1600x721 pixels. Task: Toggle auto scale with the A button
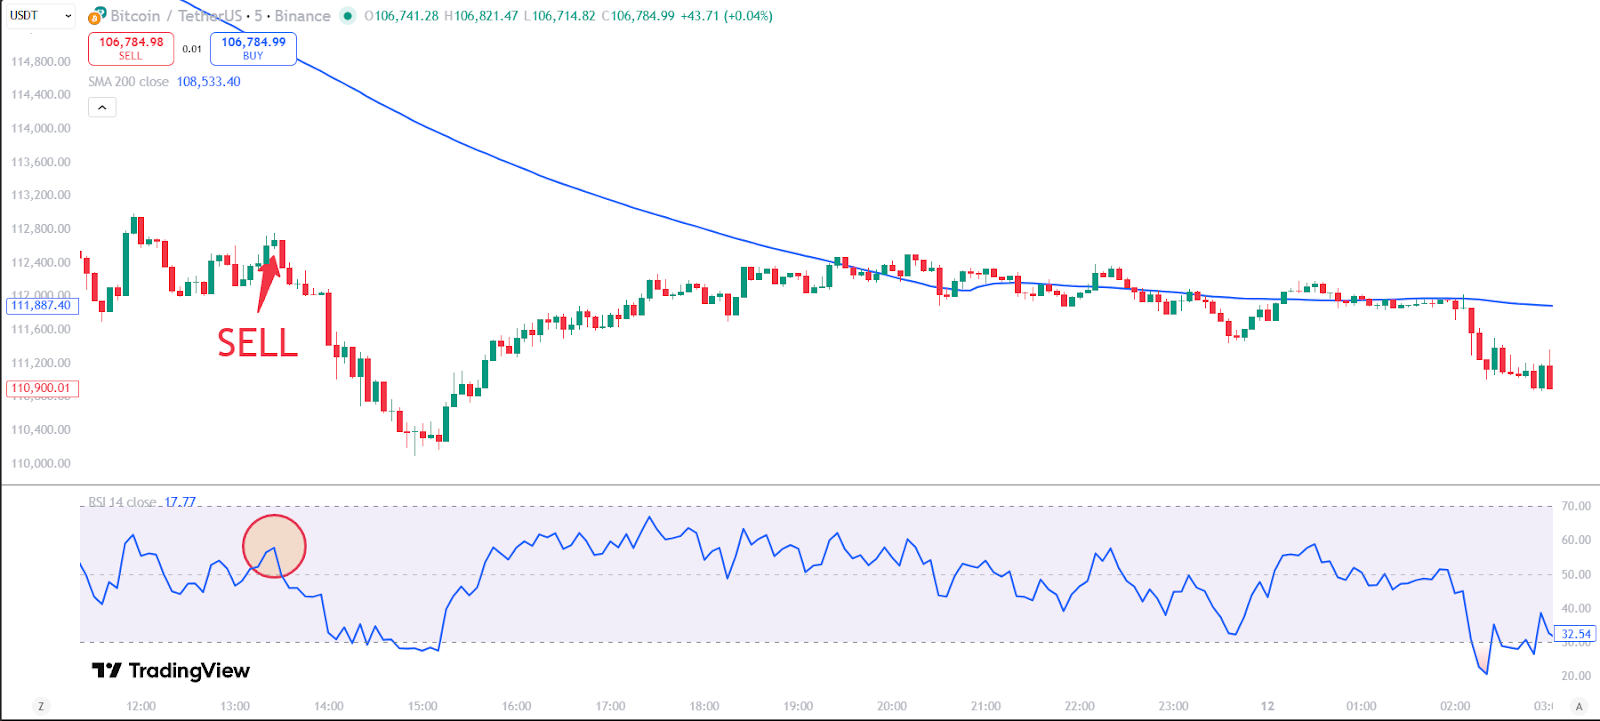pyautogui.click(x=1579, y=706)
